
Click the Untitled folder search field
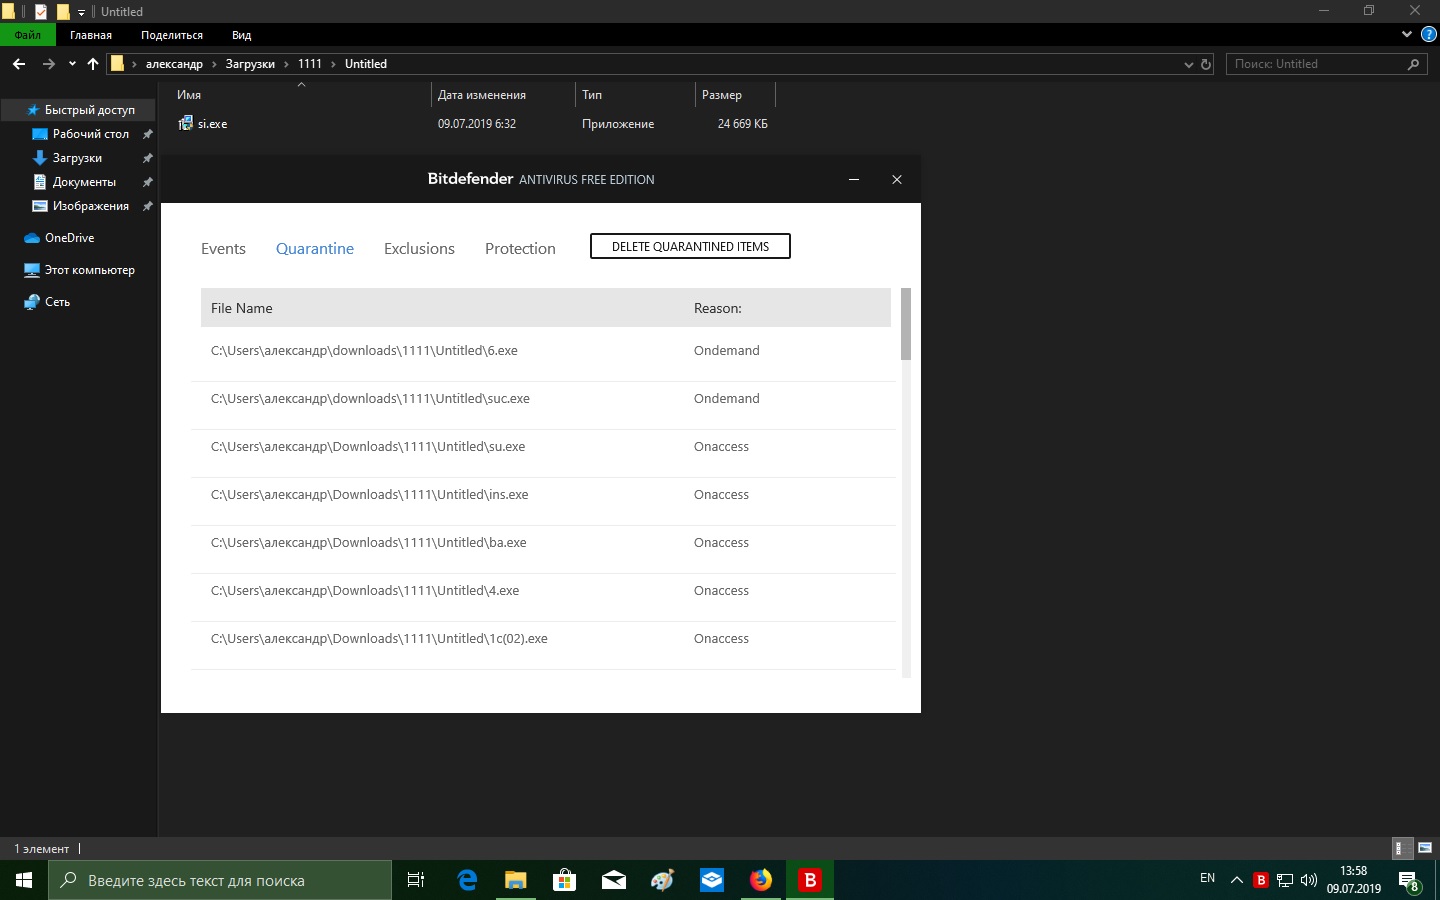[1315, 64]
